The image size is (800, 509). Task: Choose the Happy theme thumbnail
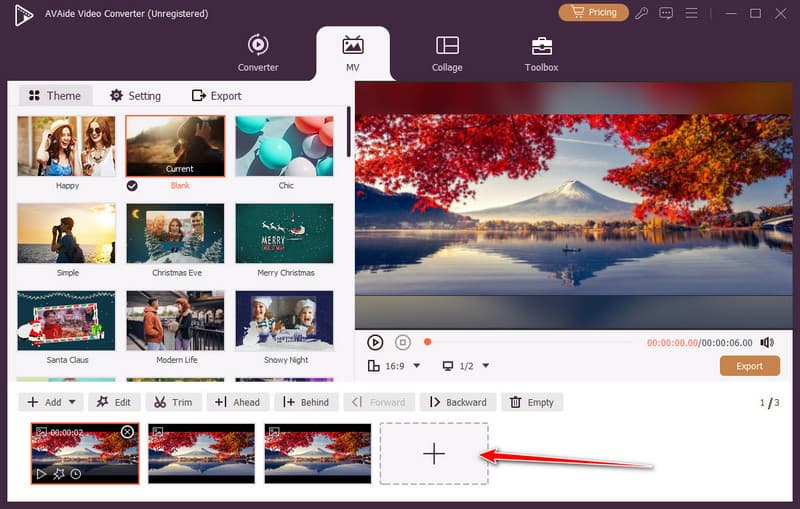(x=66, y=146)
